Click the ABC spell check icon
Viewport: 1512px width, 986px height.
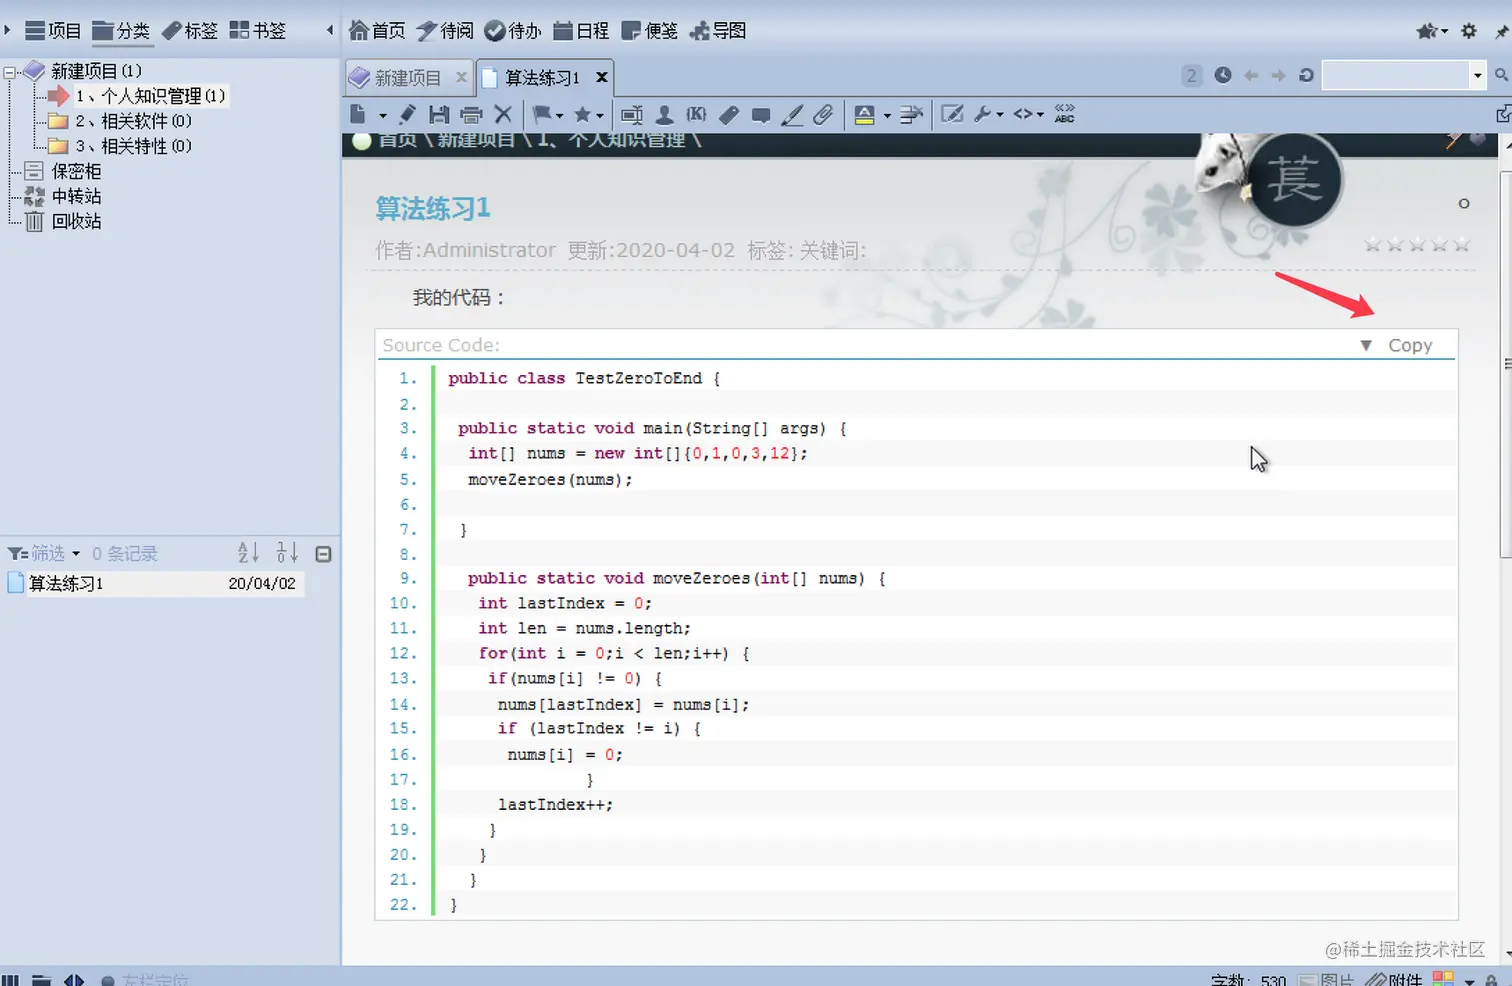1065,115
